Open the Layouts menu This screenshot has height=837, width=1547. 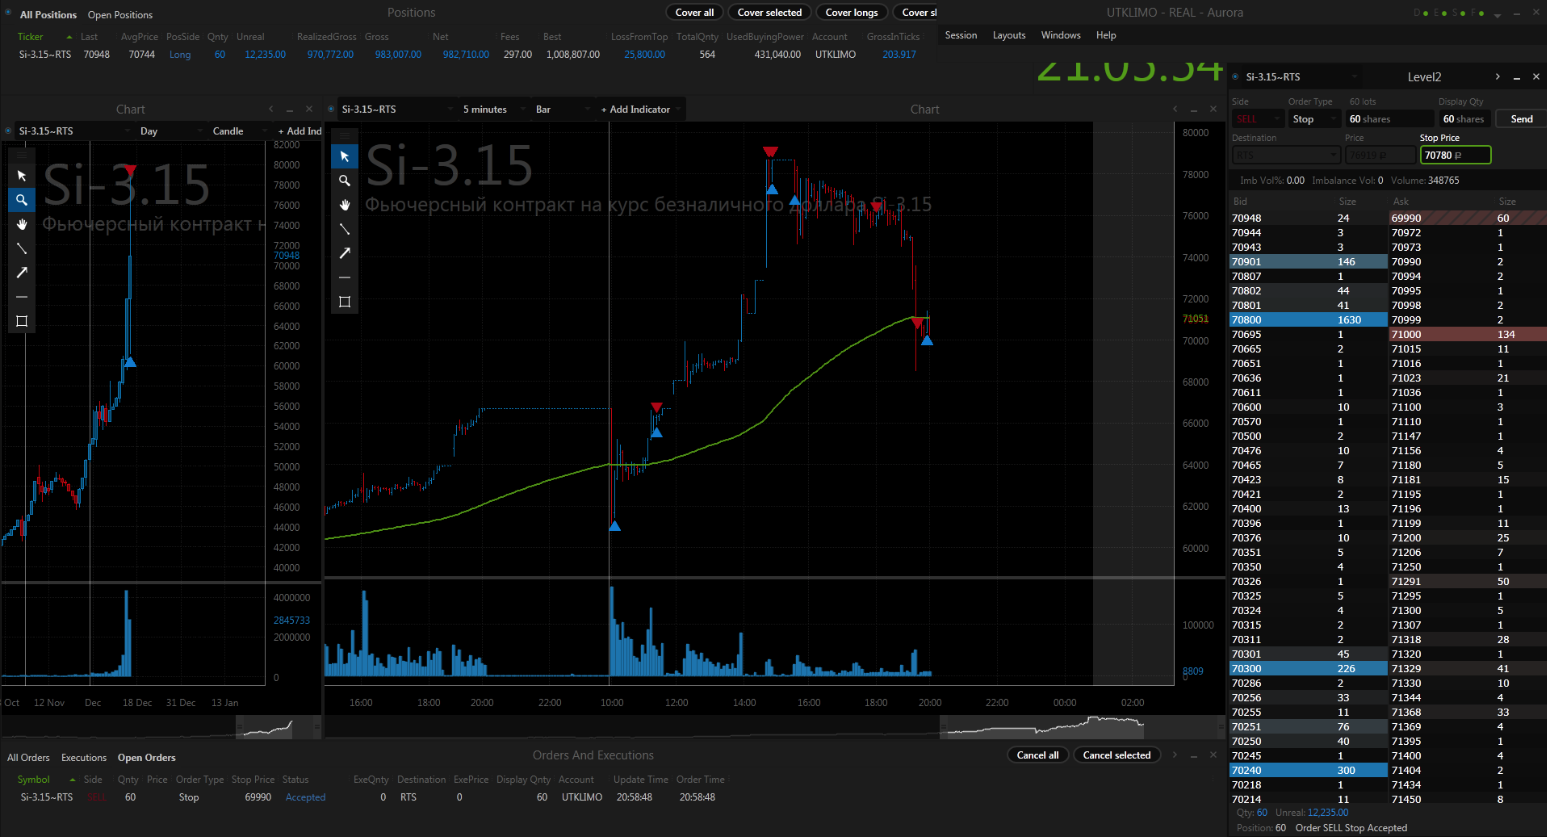coord(1008,35)
